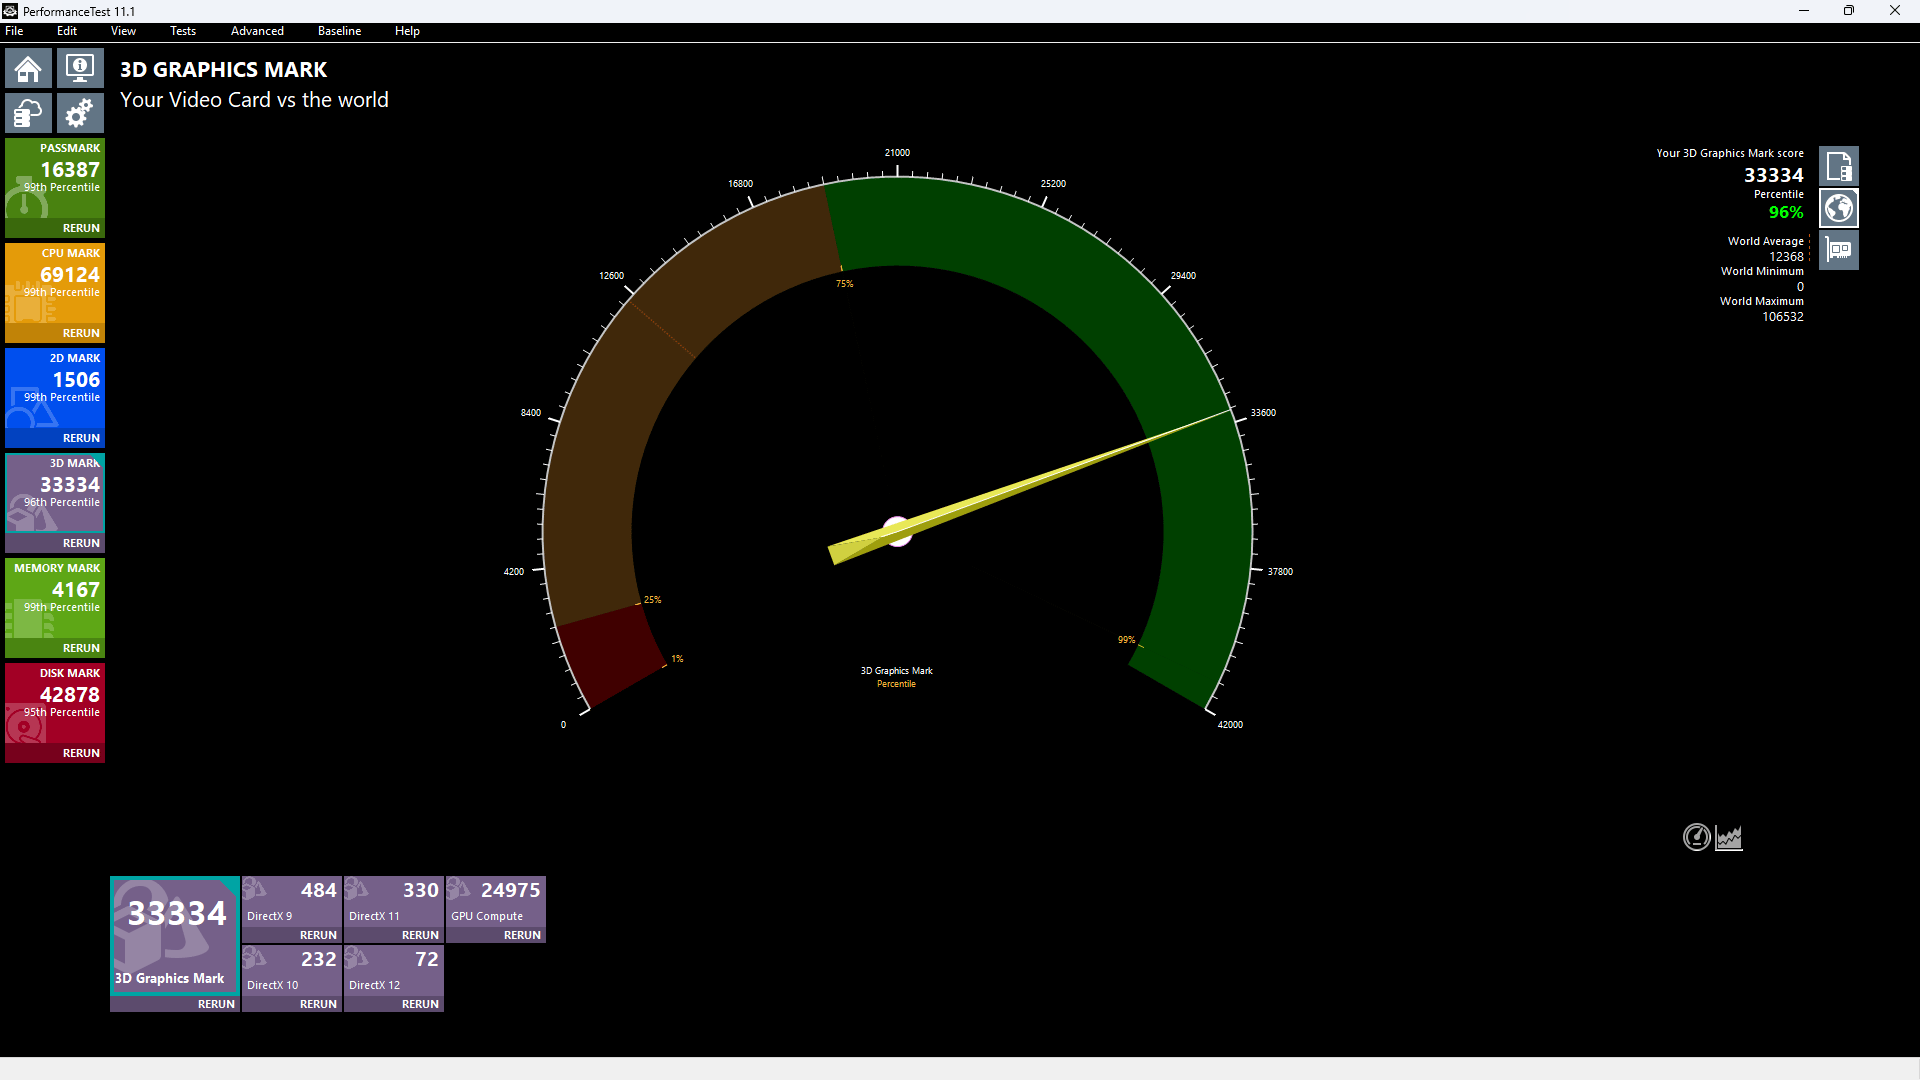Viewport: 1920px width, 1080px height.
Task: Select the DirectX 9 result tile
Action: 292,901
